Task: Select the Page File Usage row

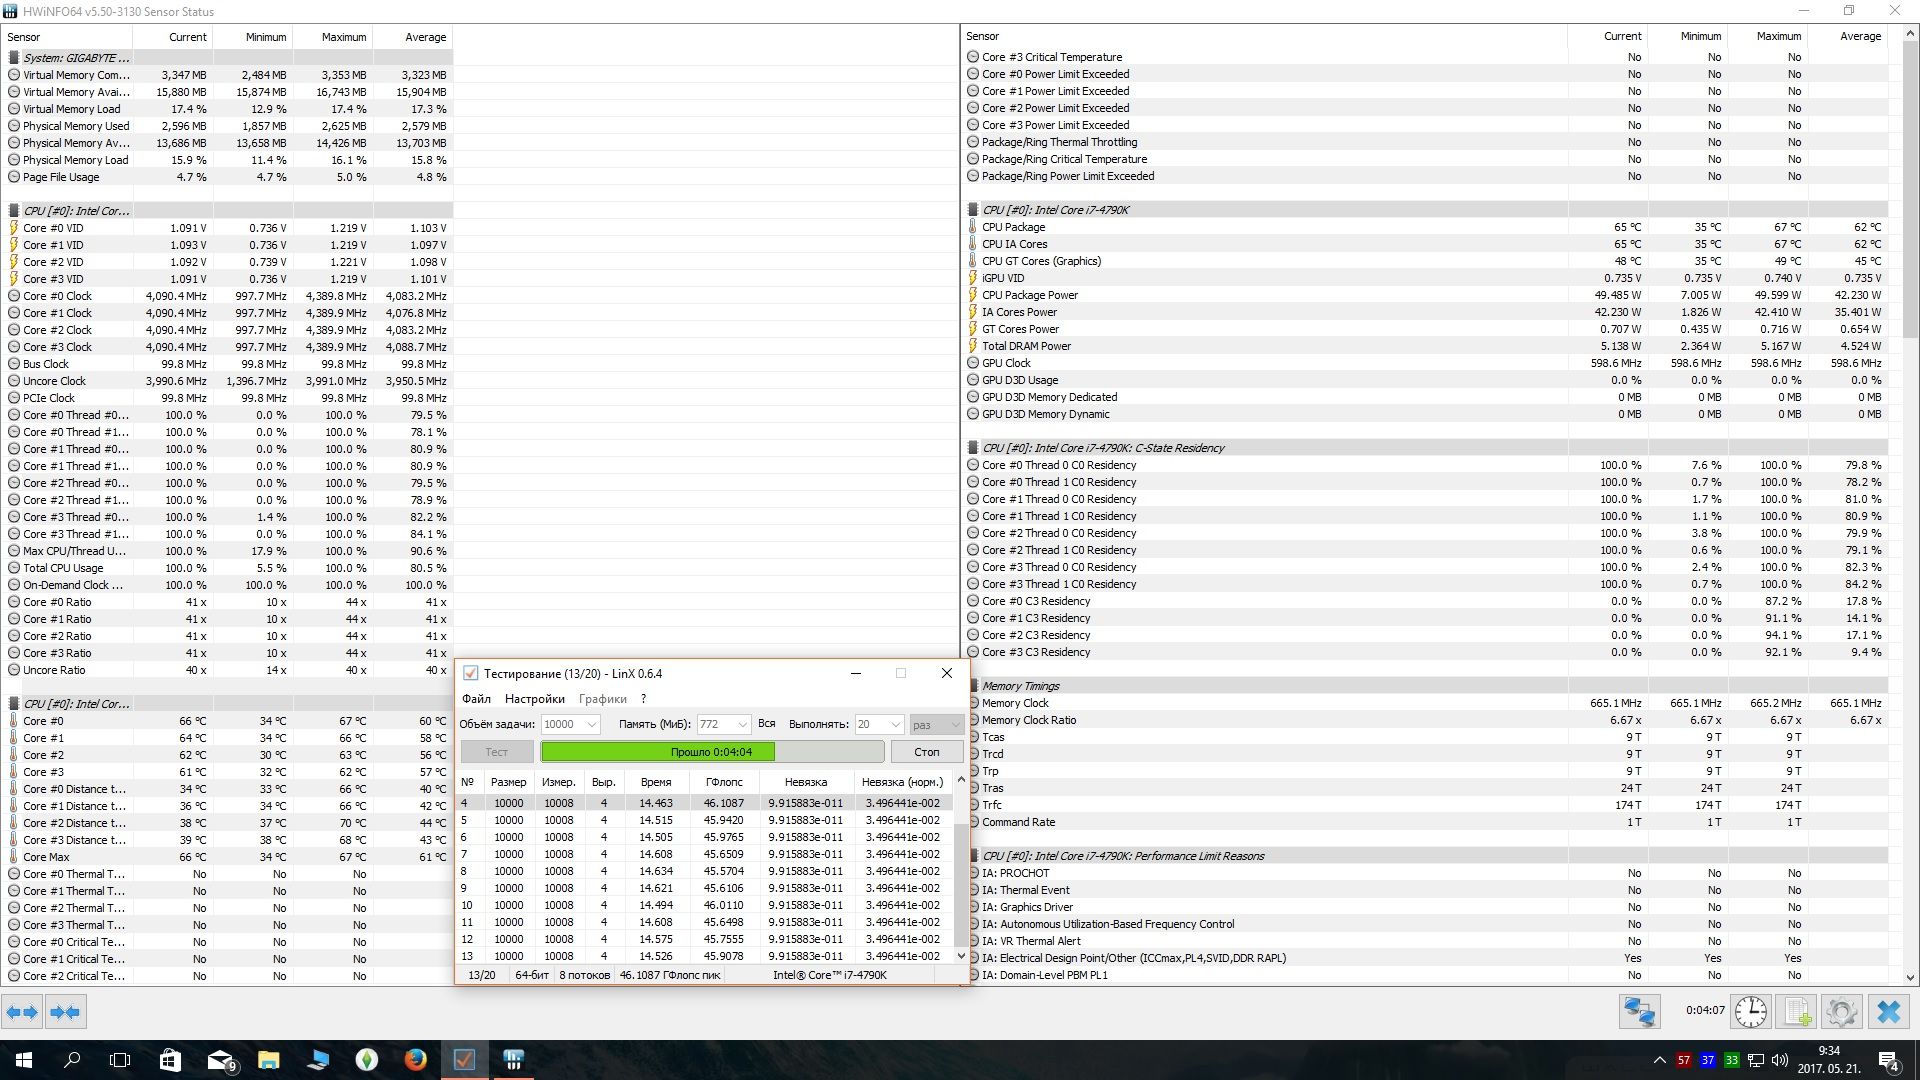Action: [x=230, y=177]
